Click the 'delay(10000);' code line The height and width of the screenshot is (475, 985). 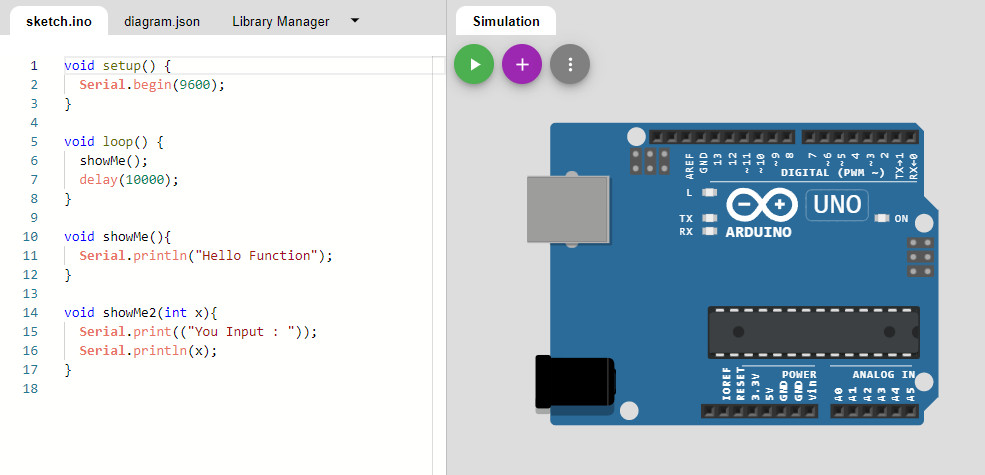tap(129, 180)
